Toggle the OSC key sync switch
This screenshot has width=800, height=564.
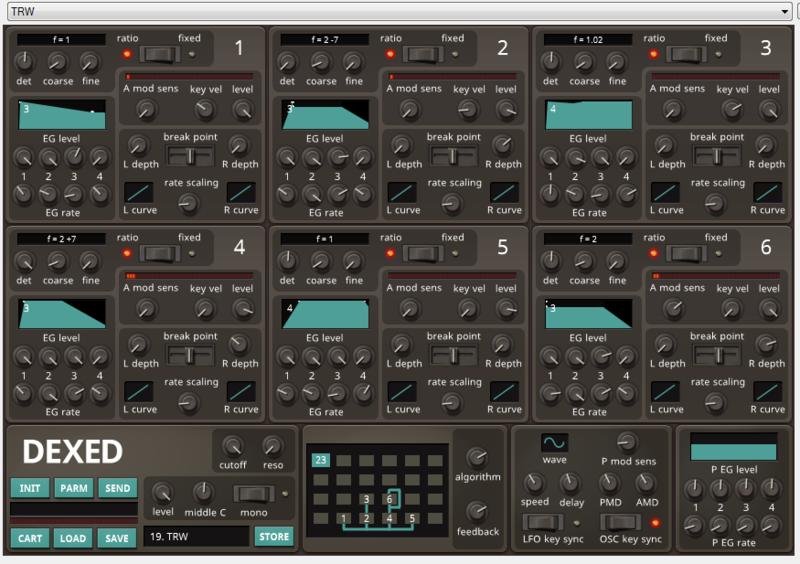(x=620, y=522)
